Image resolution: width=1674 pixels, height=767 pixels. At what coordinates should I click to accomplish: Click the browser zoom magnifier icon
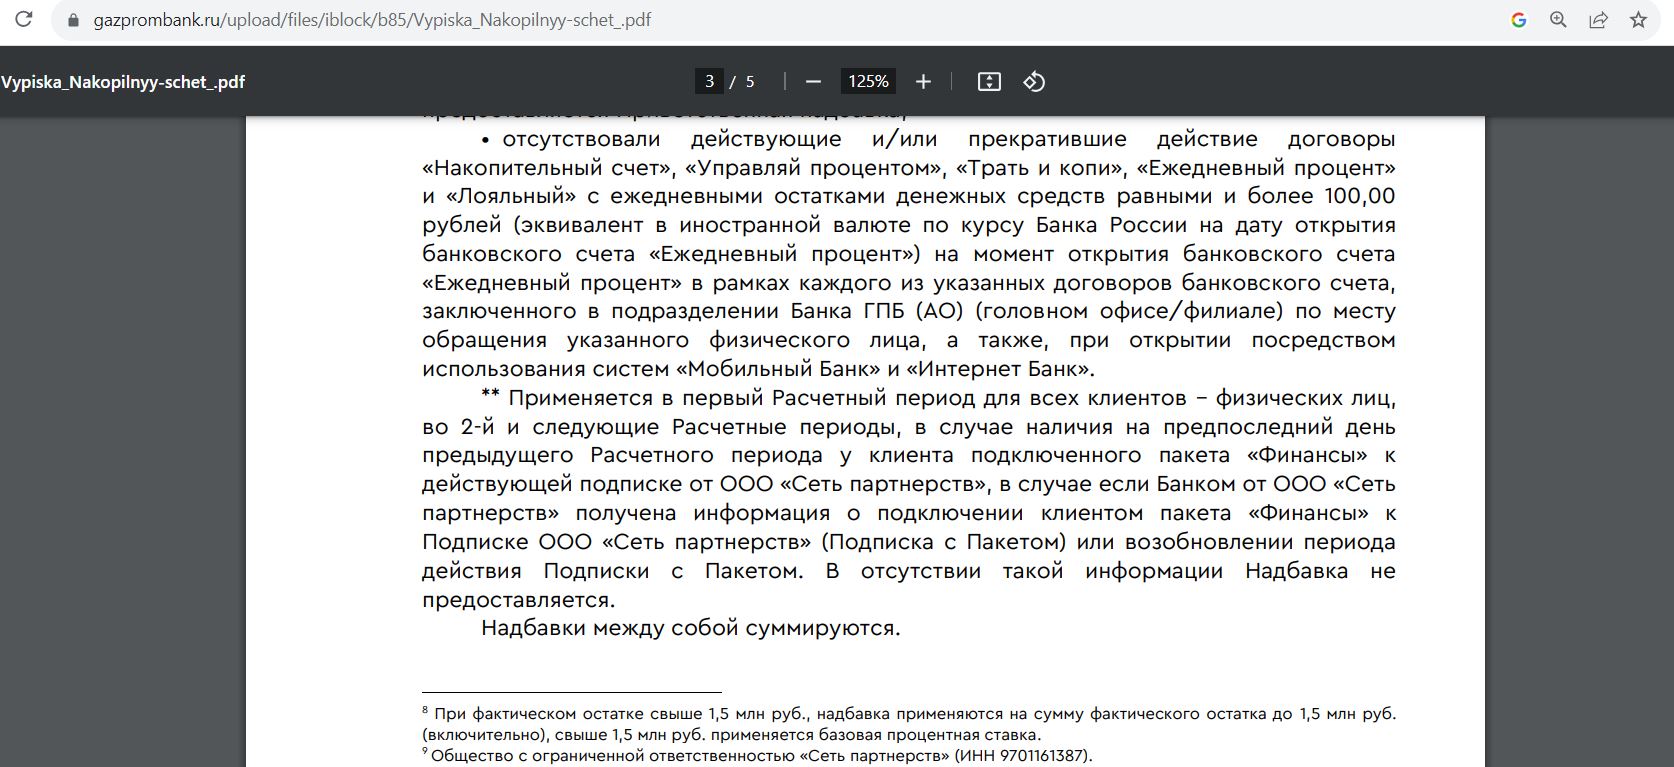1558,20
